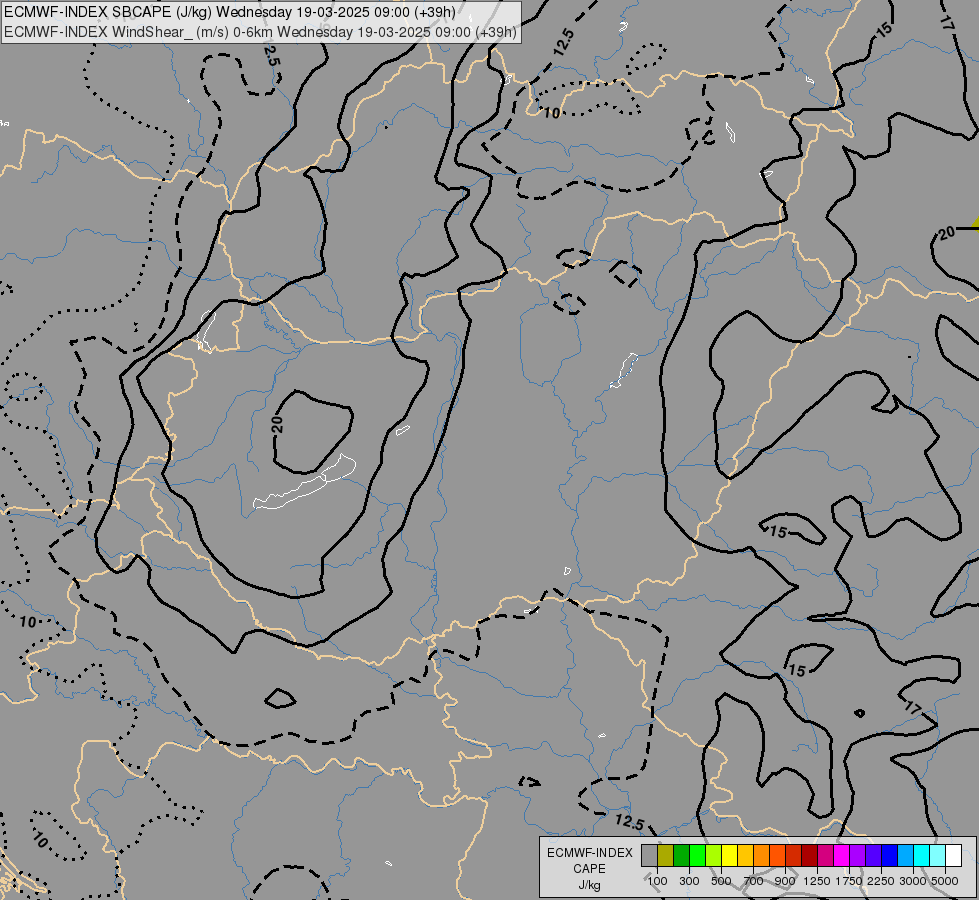Click the 300 value on the legend scale
Viewport: 979px width, 900px height.
[689, 881]
